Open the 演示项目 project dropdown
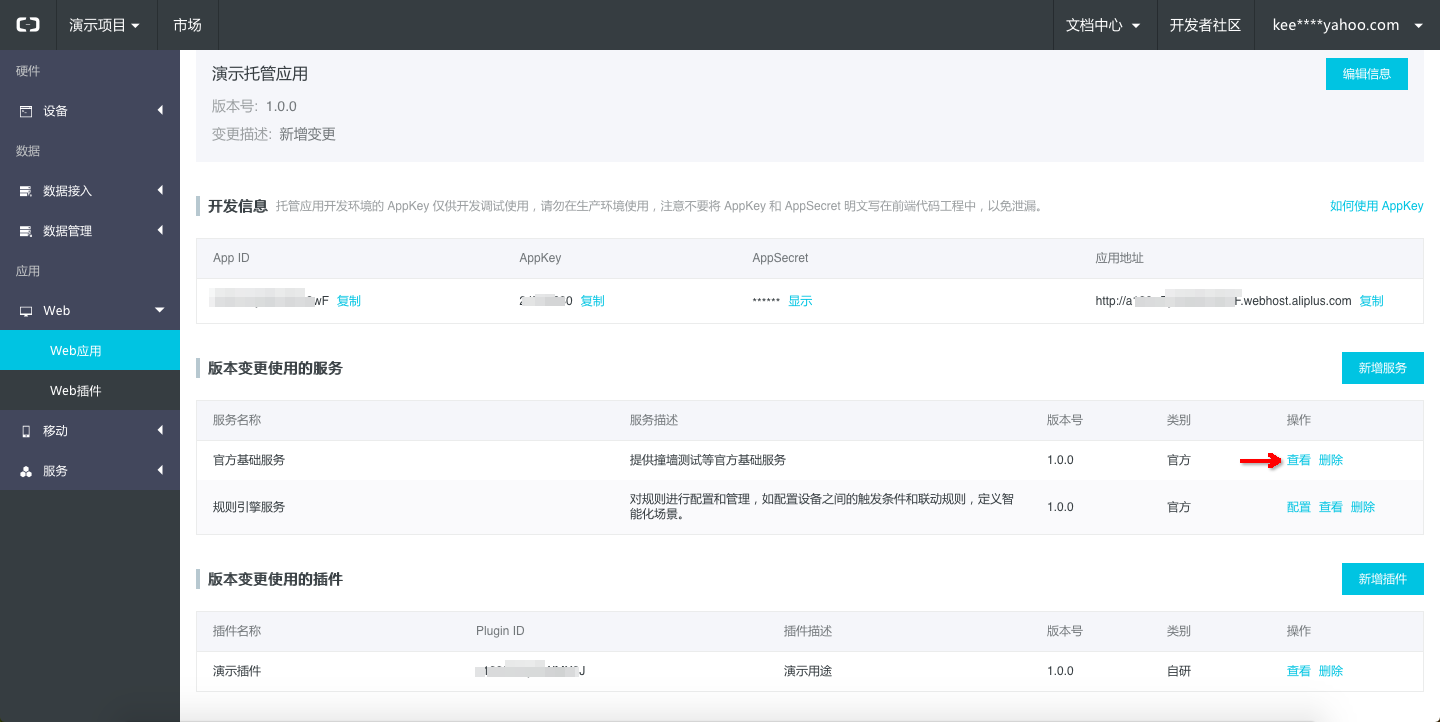The image size is (1440, 722). coord(104,25)
